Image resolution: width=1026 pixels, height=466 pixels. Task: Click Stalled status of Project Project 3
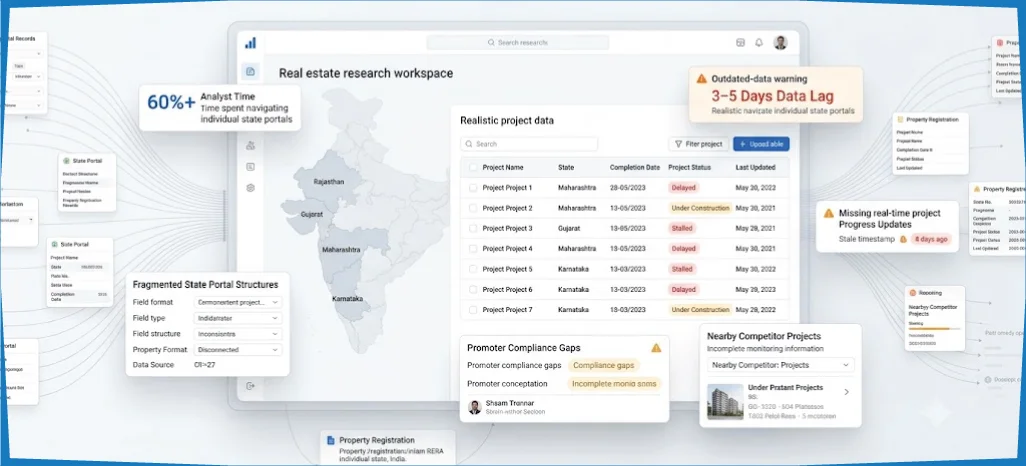(x=682, y=228)
